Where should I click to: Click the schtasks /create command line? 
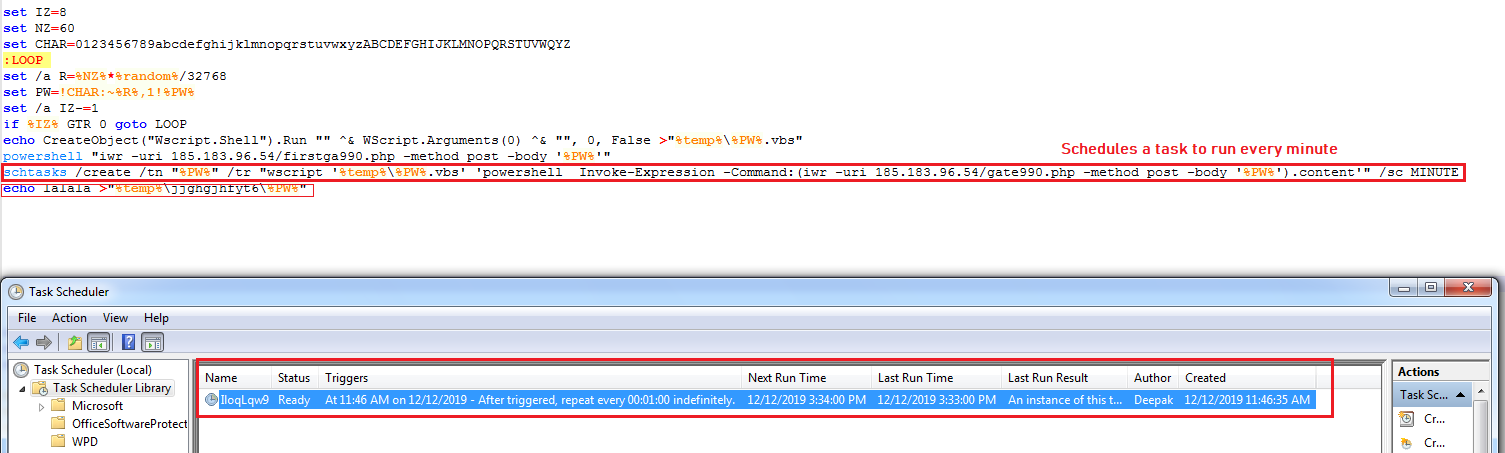(731, 172)
